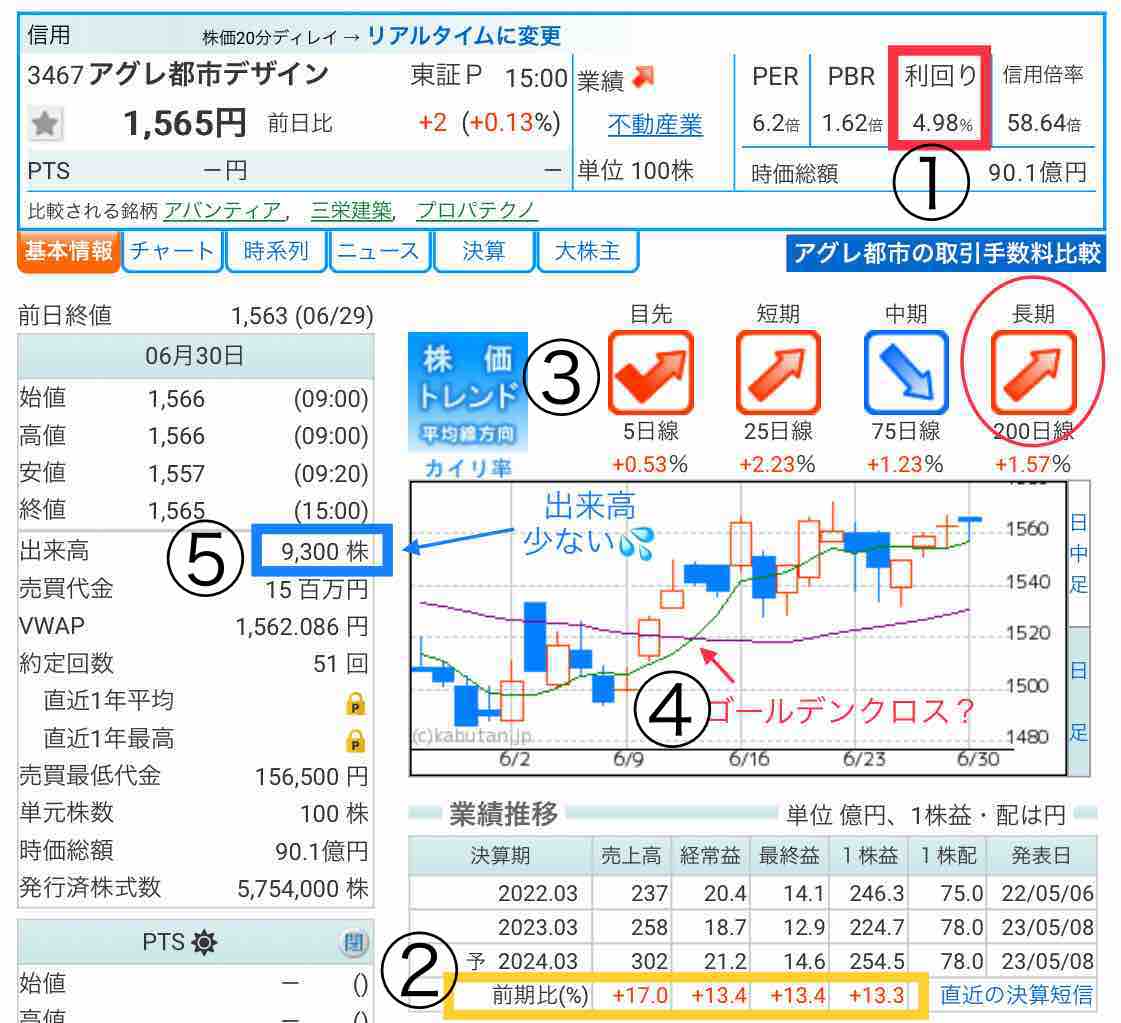Open the 大株主 tab
The height and width of the screenshot is (1023, 1121).
pyautogui.click(x=587, y=251)
